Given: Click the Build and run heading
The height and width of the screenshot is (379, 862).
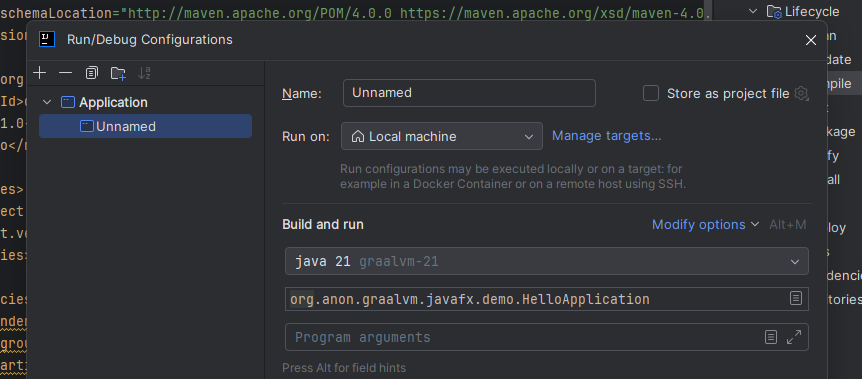Looking at the screenshot, I should tap(323, 224).
